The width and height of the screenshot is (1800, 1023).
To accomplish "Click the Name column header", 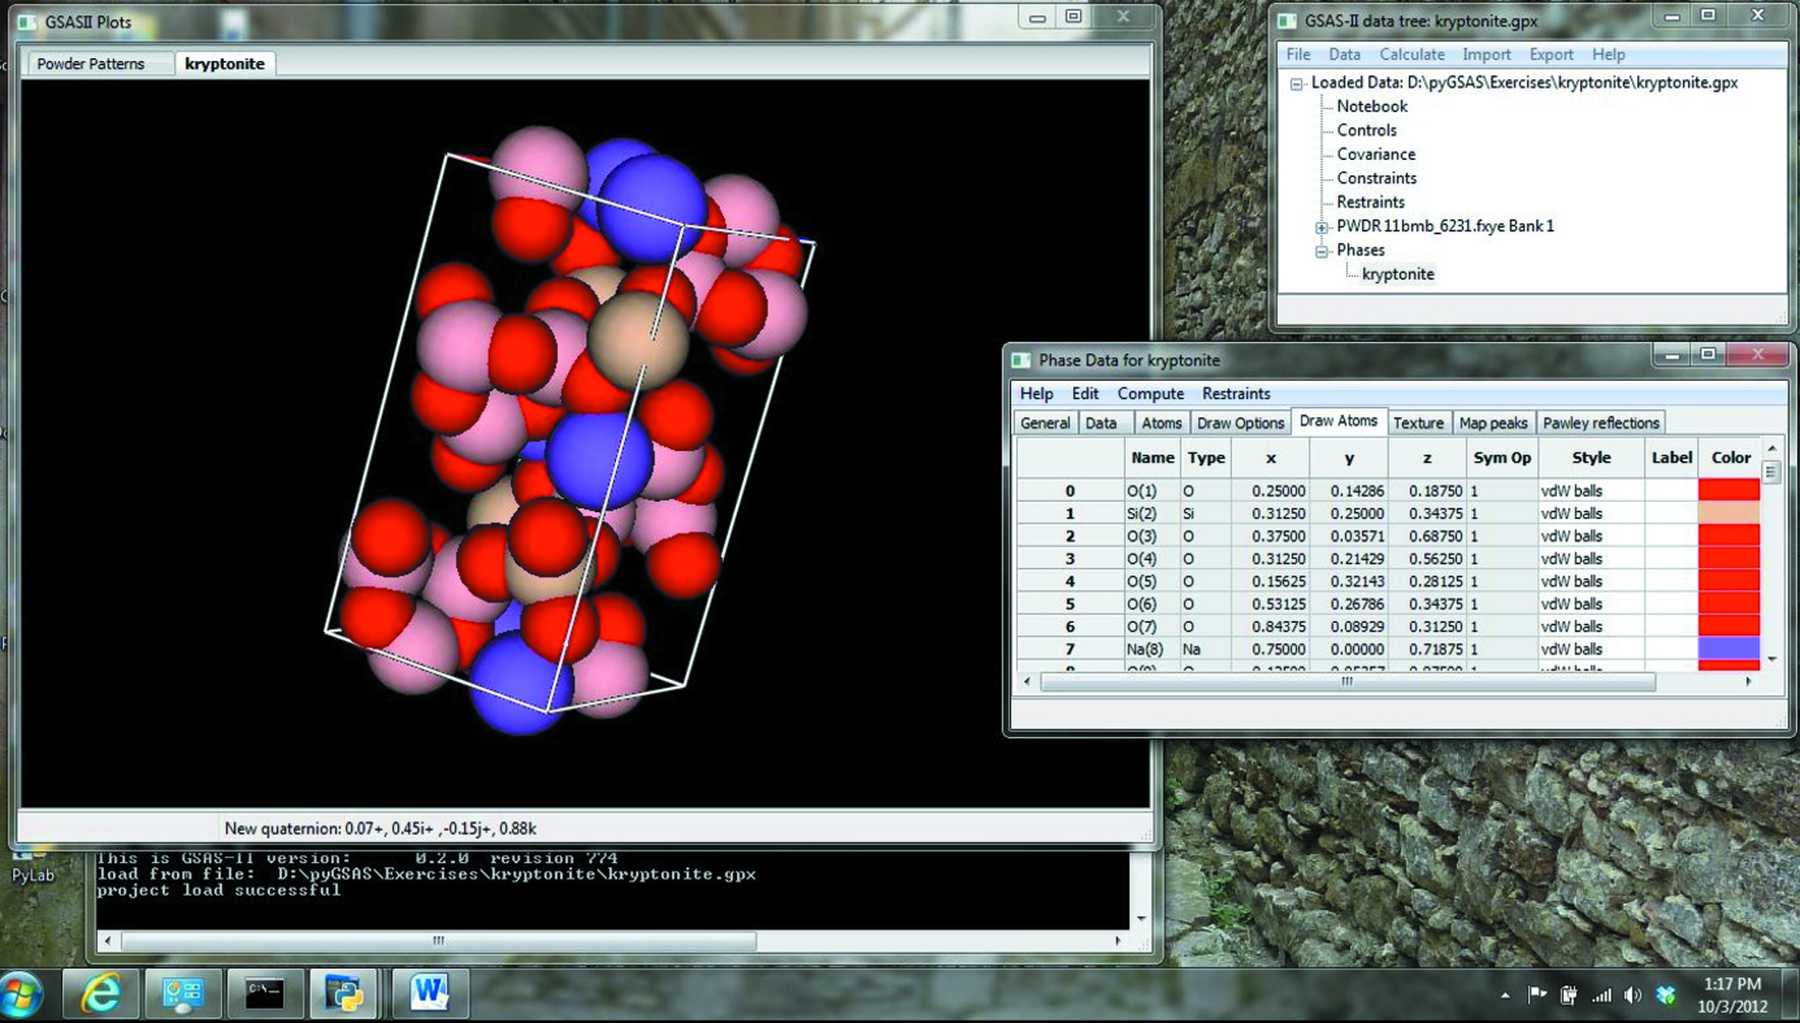I will pos(1153,458).
